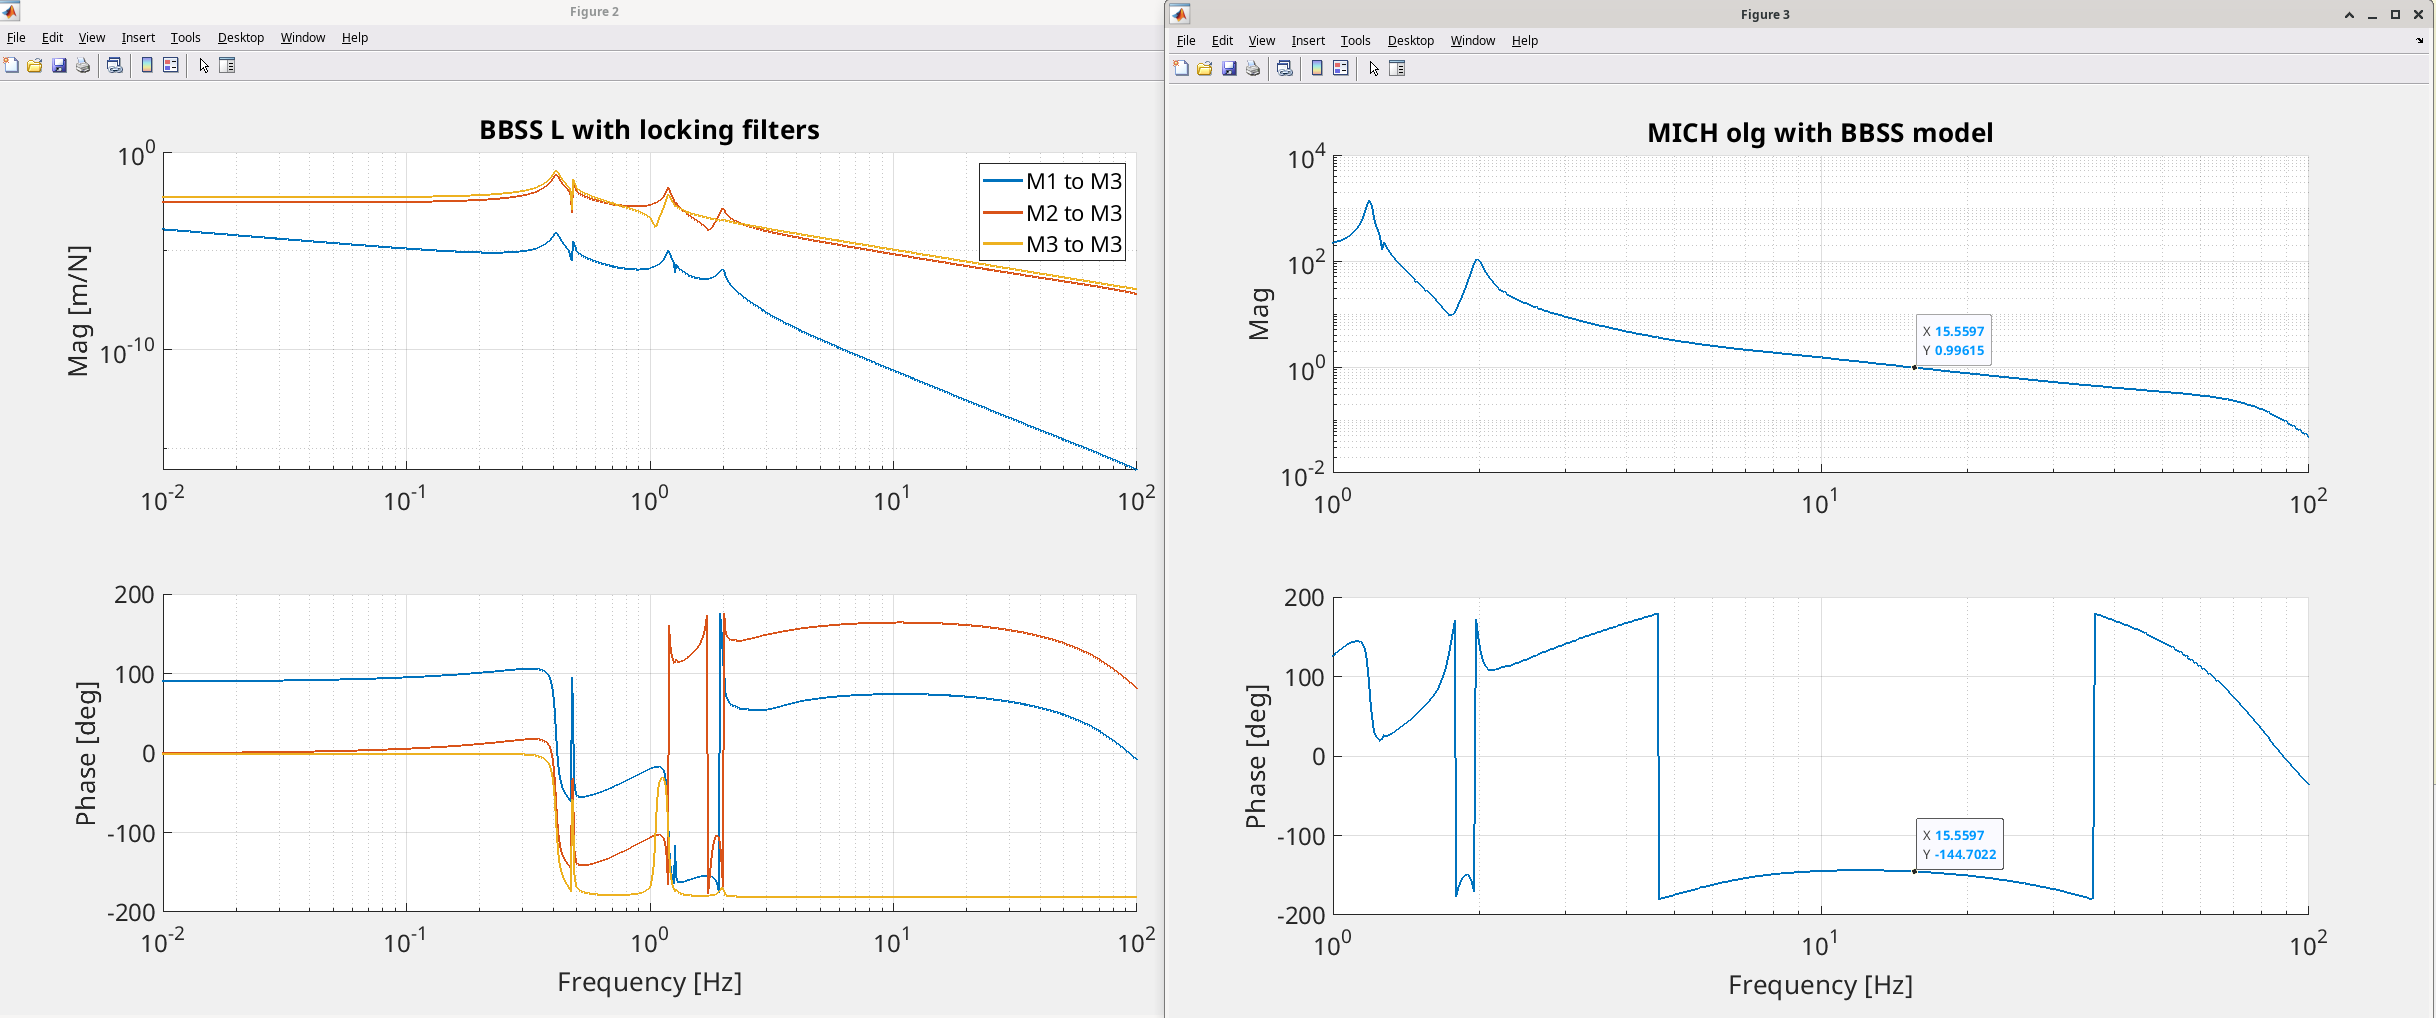Open the View menu in Figure 2

[x=91, y=38]
